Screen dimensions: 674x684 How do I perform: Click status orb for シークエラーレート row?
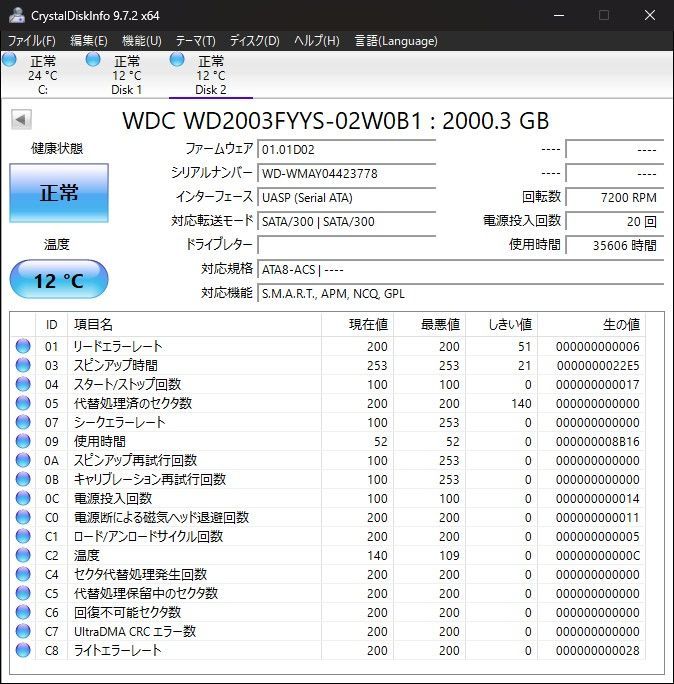pos(23,422)
